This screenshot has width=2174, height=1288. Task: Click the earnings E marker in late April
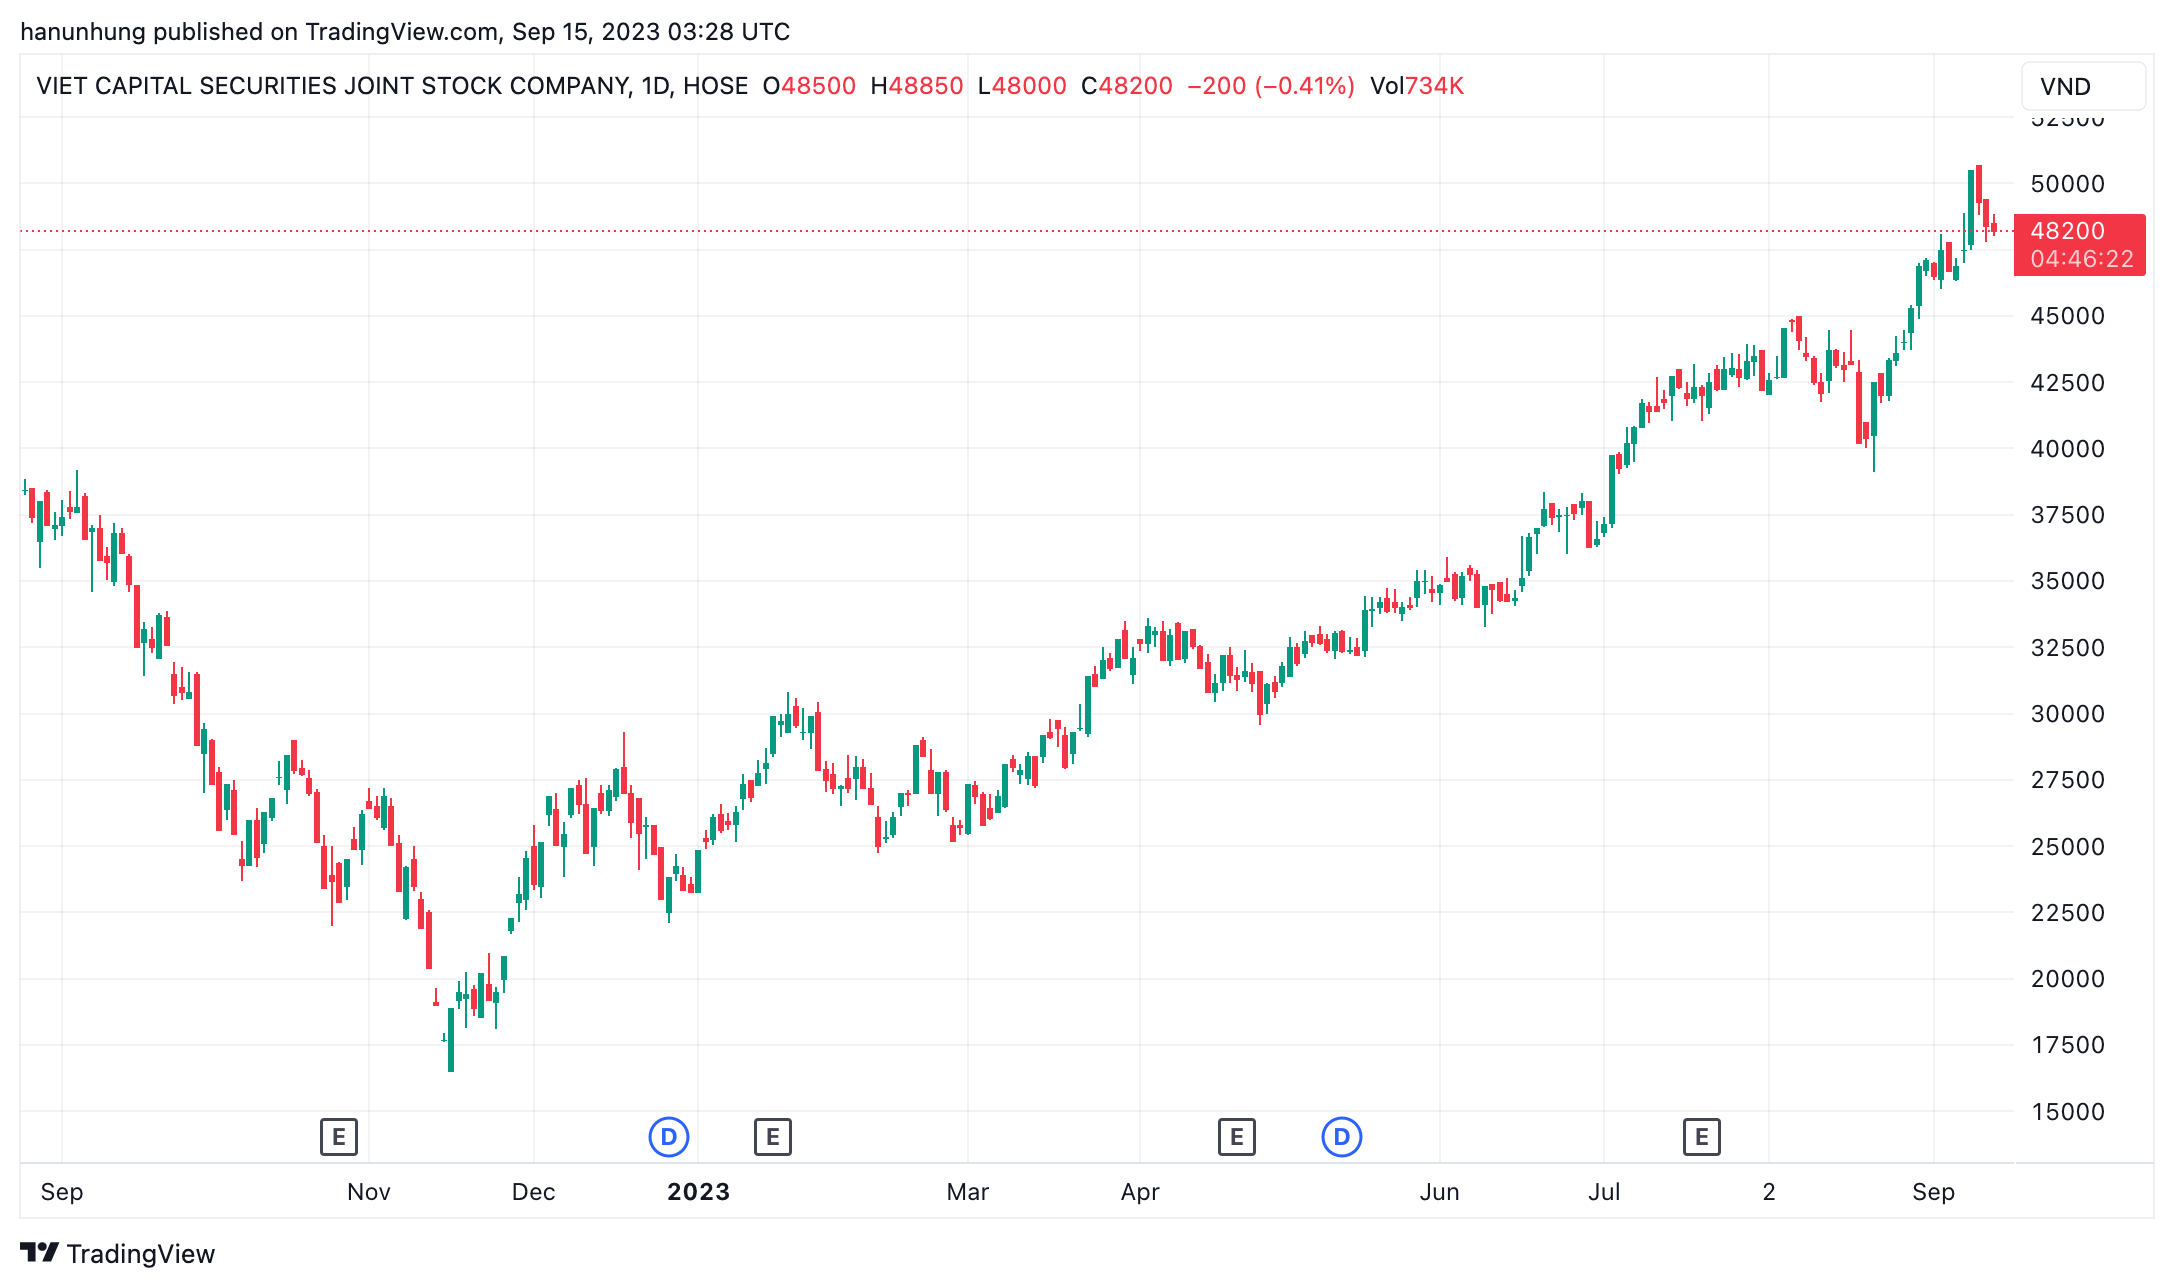pyautogui.click(x=1237, y=1137)
